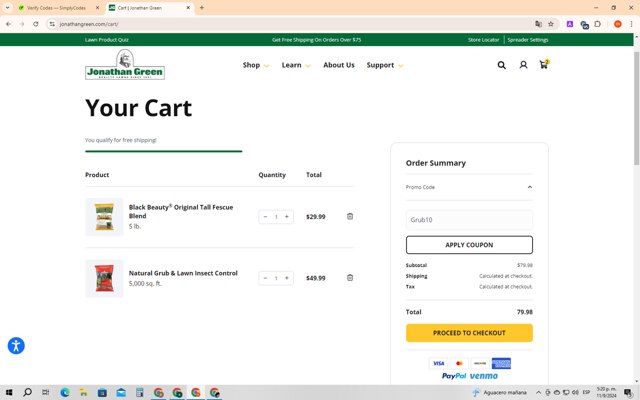Remove Black Beauty Tall Fescue with trash icon
Image resolution: width=640 pixels, height=400 pixels.
(x=350, y=216)
